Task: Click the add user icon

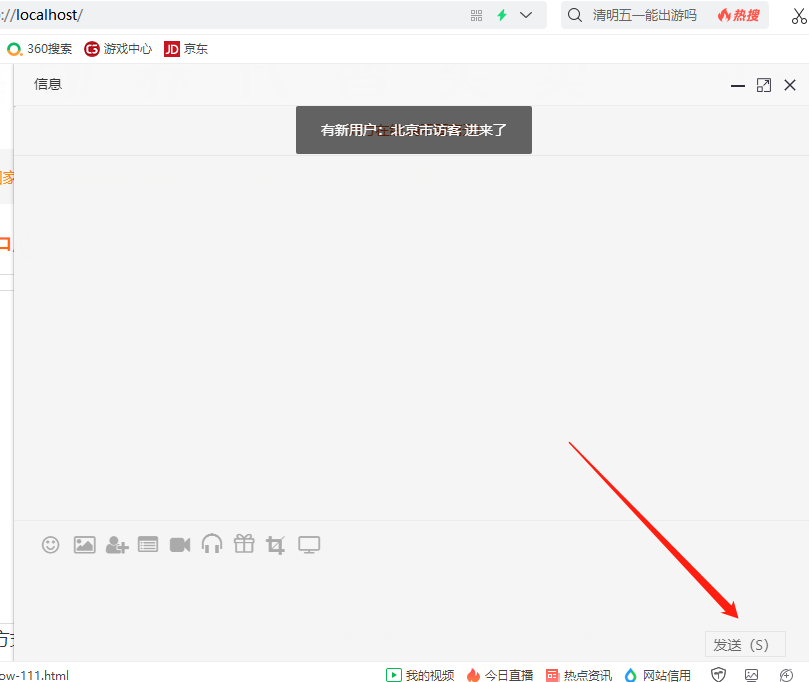Action: pyautogui.click(x=117, y=545)
